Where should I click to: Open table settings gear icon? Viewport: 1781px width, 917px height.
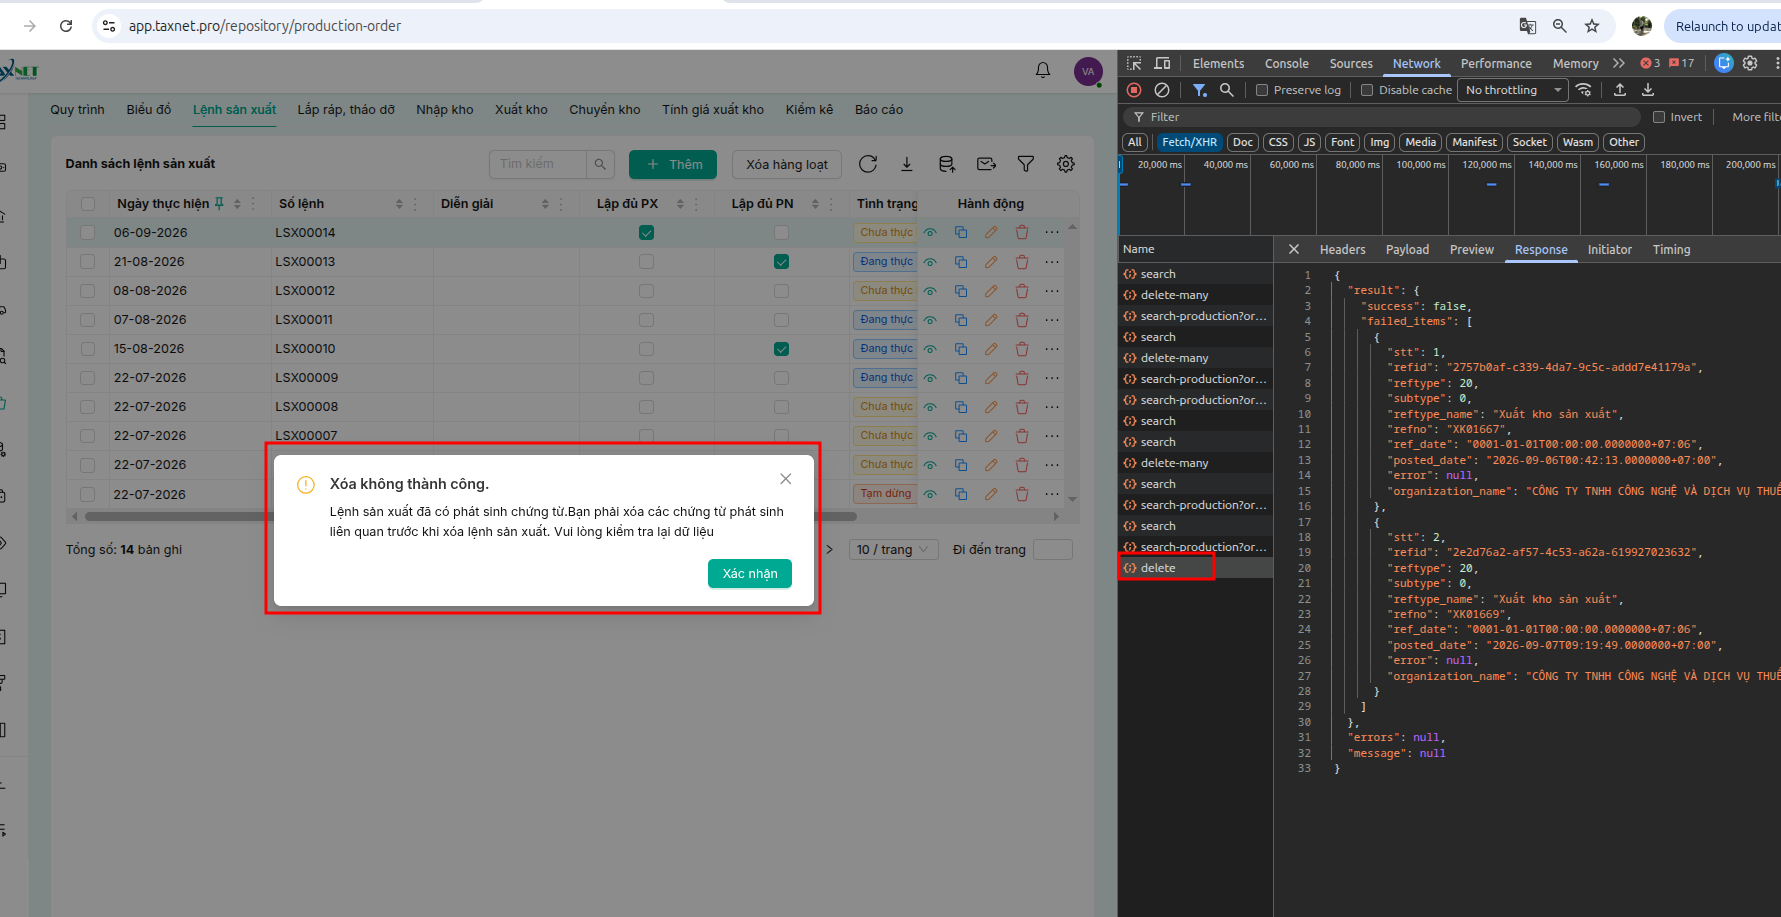(1066, 164)
